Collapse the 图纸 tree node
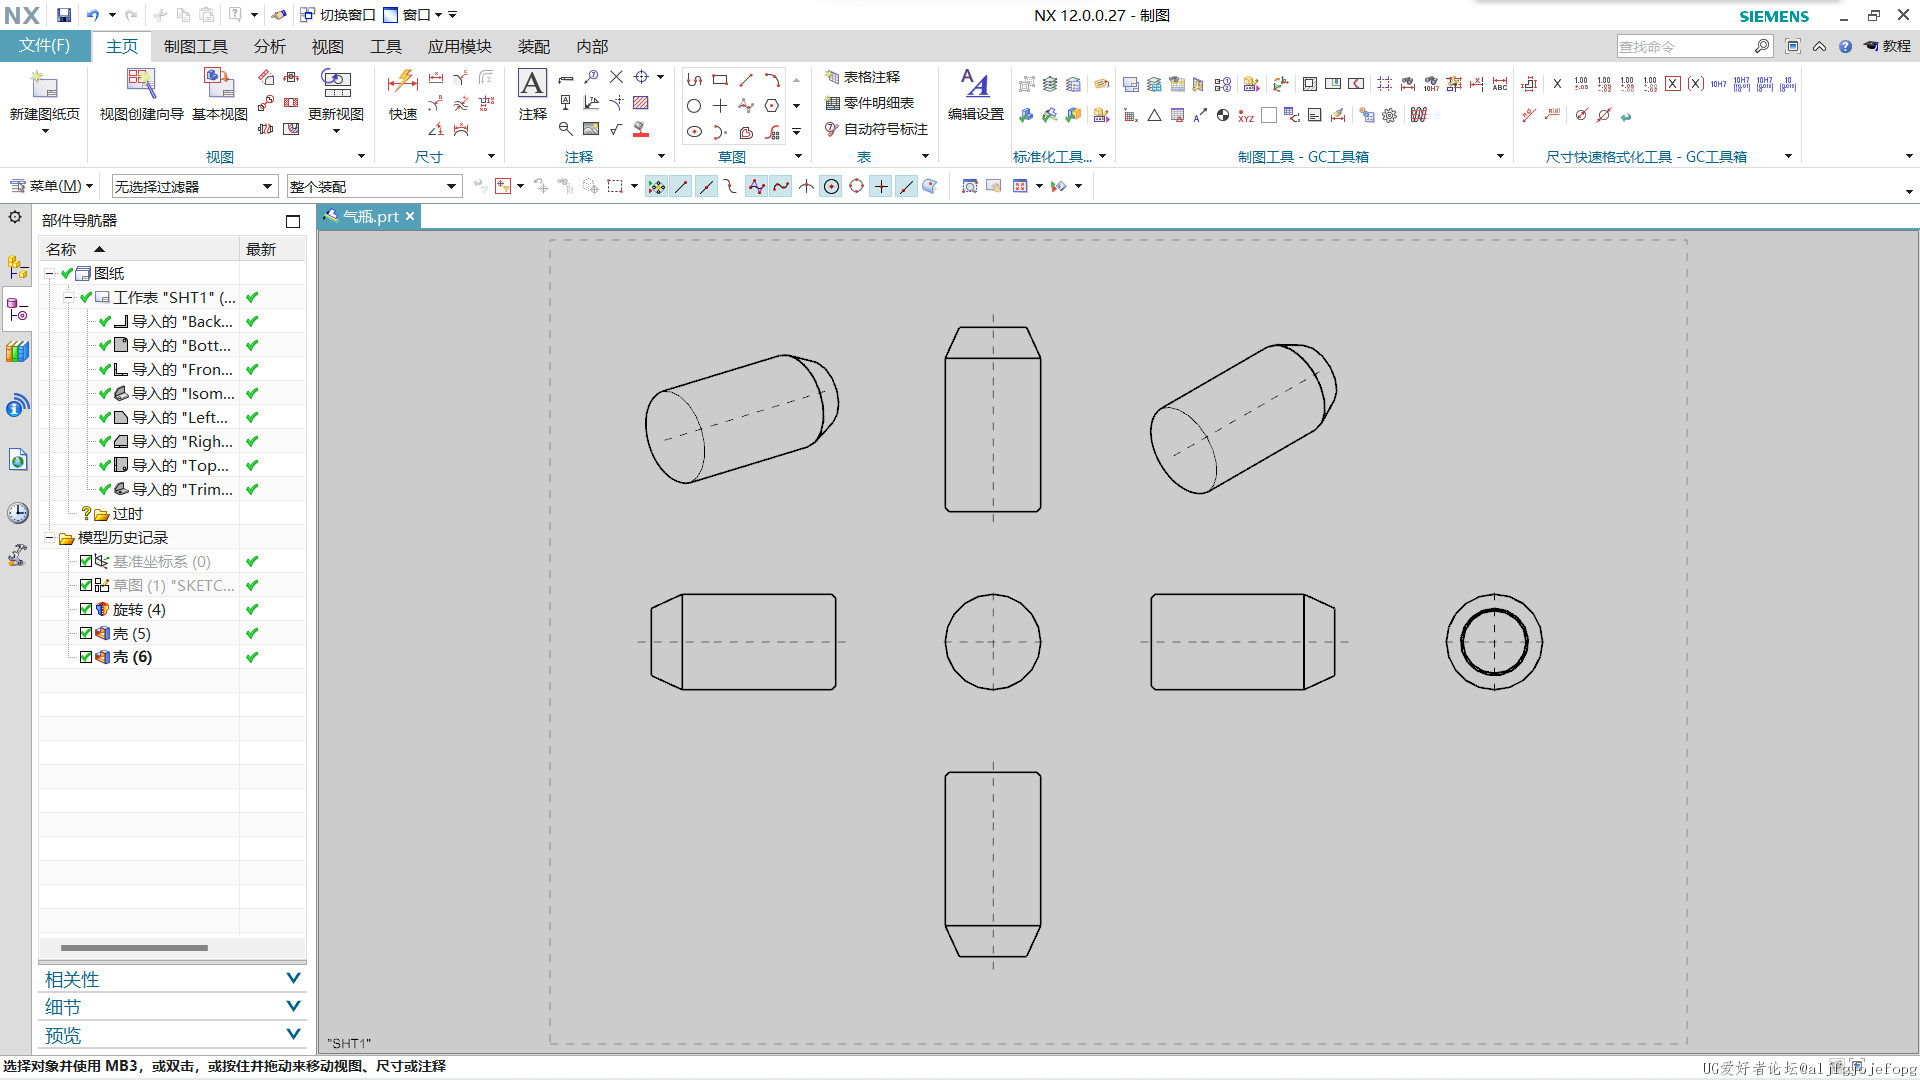 coord(49,273)
